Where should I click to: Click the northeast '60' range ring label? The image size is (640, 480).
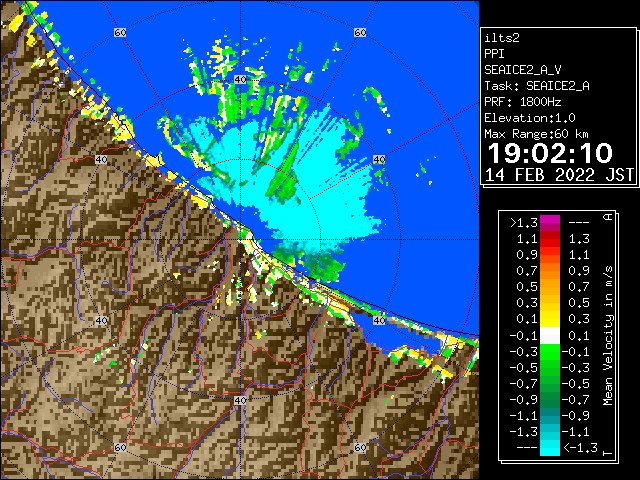(360, 32)
